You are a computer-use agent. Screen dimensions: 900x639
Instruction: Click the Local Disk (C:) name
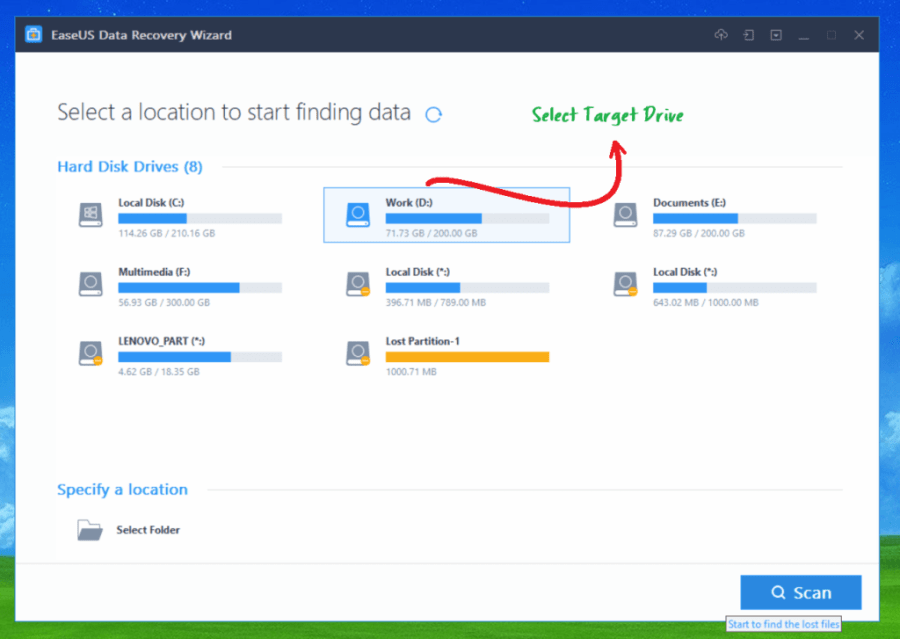click(x=151, y=203)
